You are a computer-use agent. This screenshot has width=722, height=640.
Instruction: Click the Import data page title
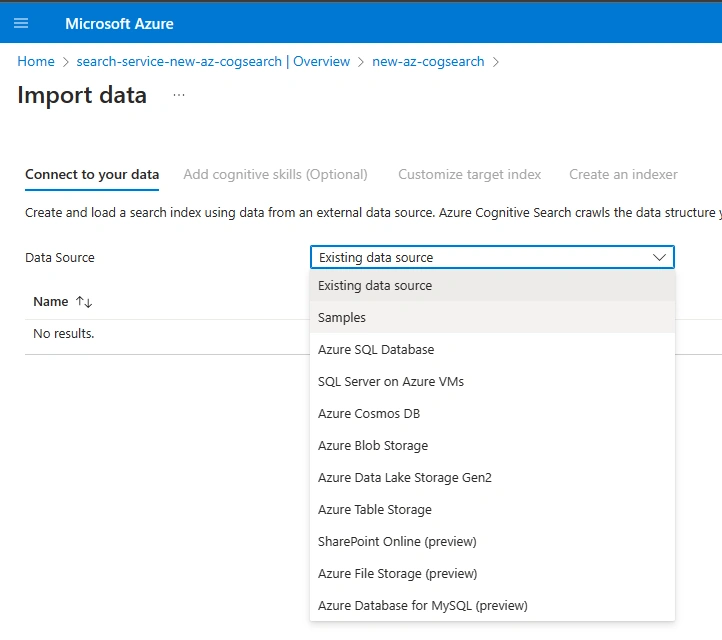[82, 95]
